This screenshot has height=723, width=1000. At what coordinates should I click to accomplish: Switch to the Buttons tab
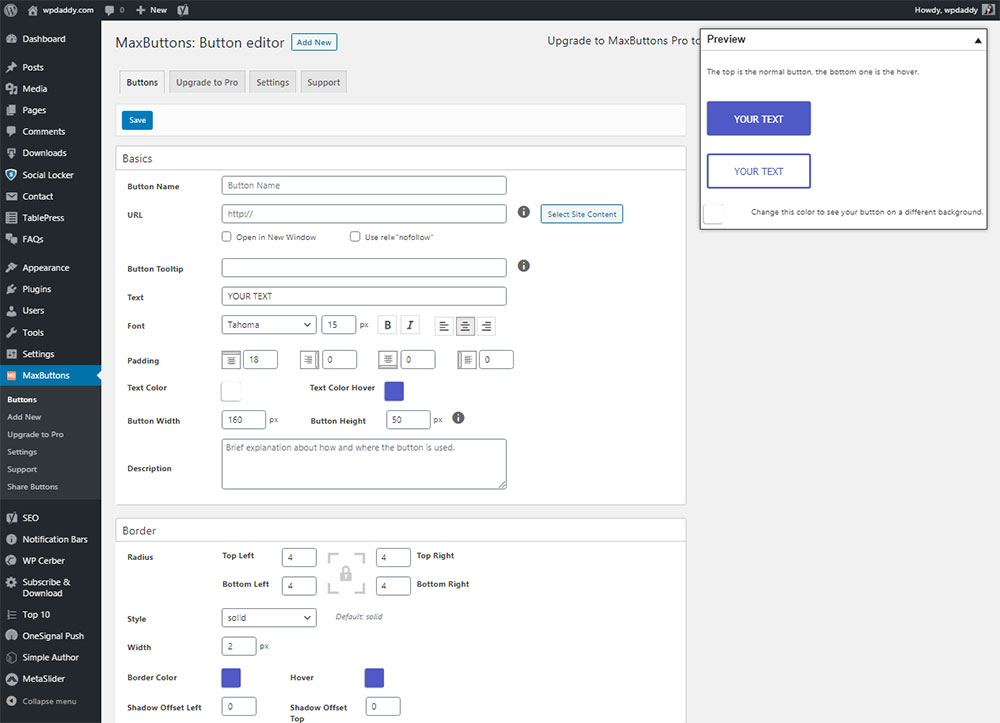(x=142, y=82)
